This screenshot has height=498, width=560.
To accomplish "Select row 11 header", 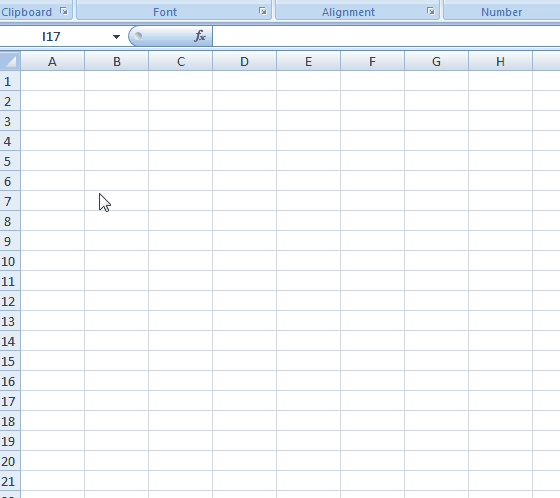I will tap(10, 281).
